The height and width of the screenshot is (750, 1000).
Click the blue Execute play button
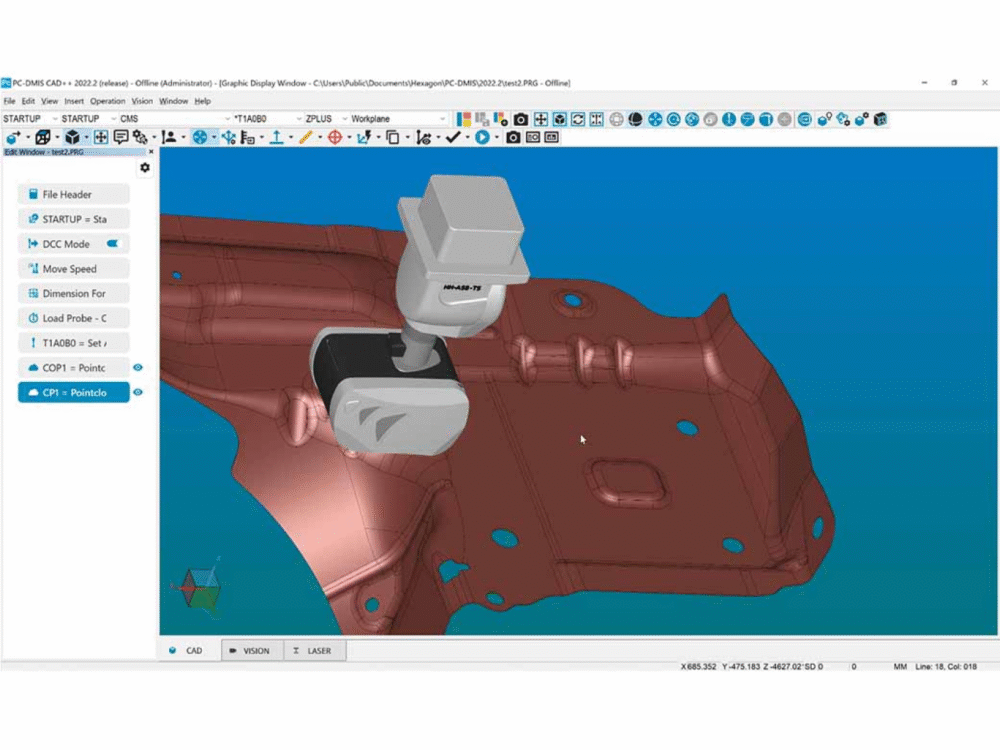[x=482, y=137]
